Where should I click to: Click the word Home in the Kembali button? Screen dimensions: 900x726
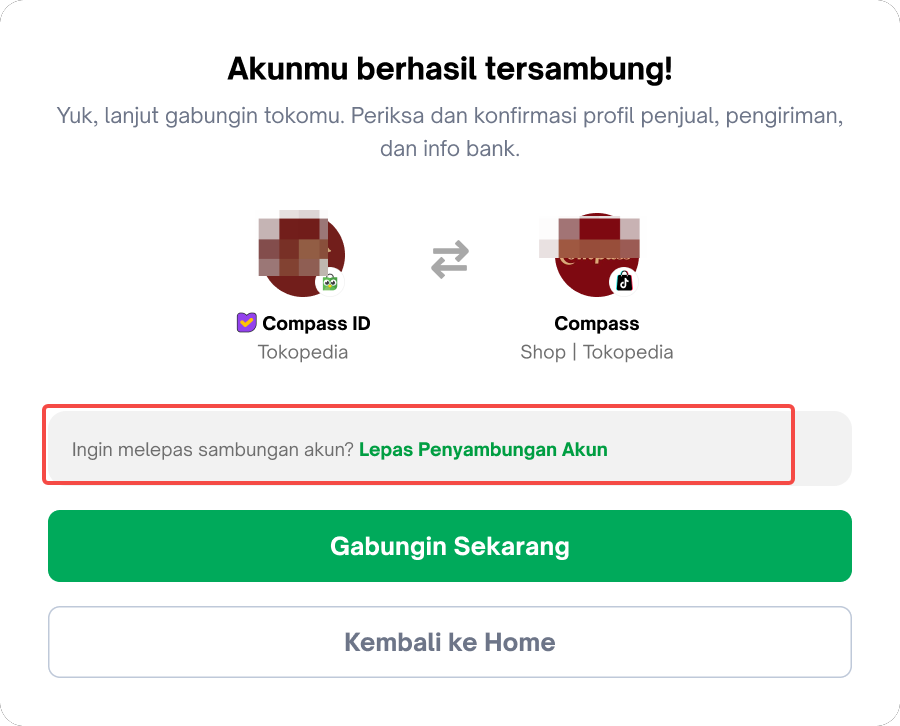click(517, 641)
